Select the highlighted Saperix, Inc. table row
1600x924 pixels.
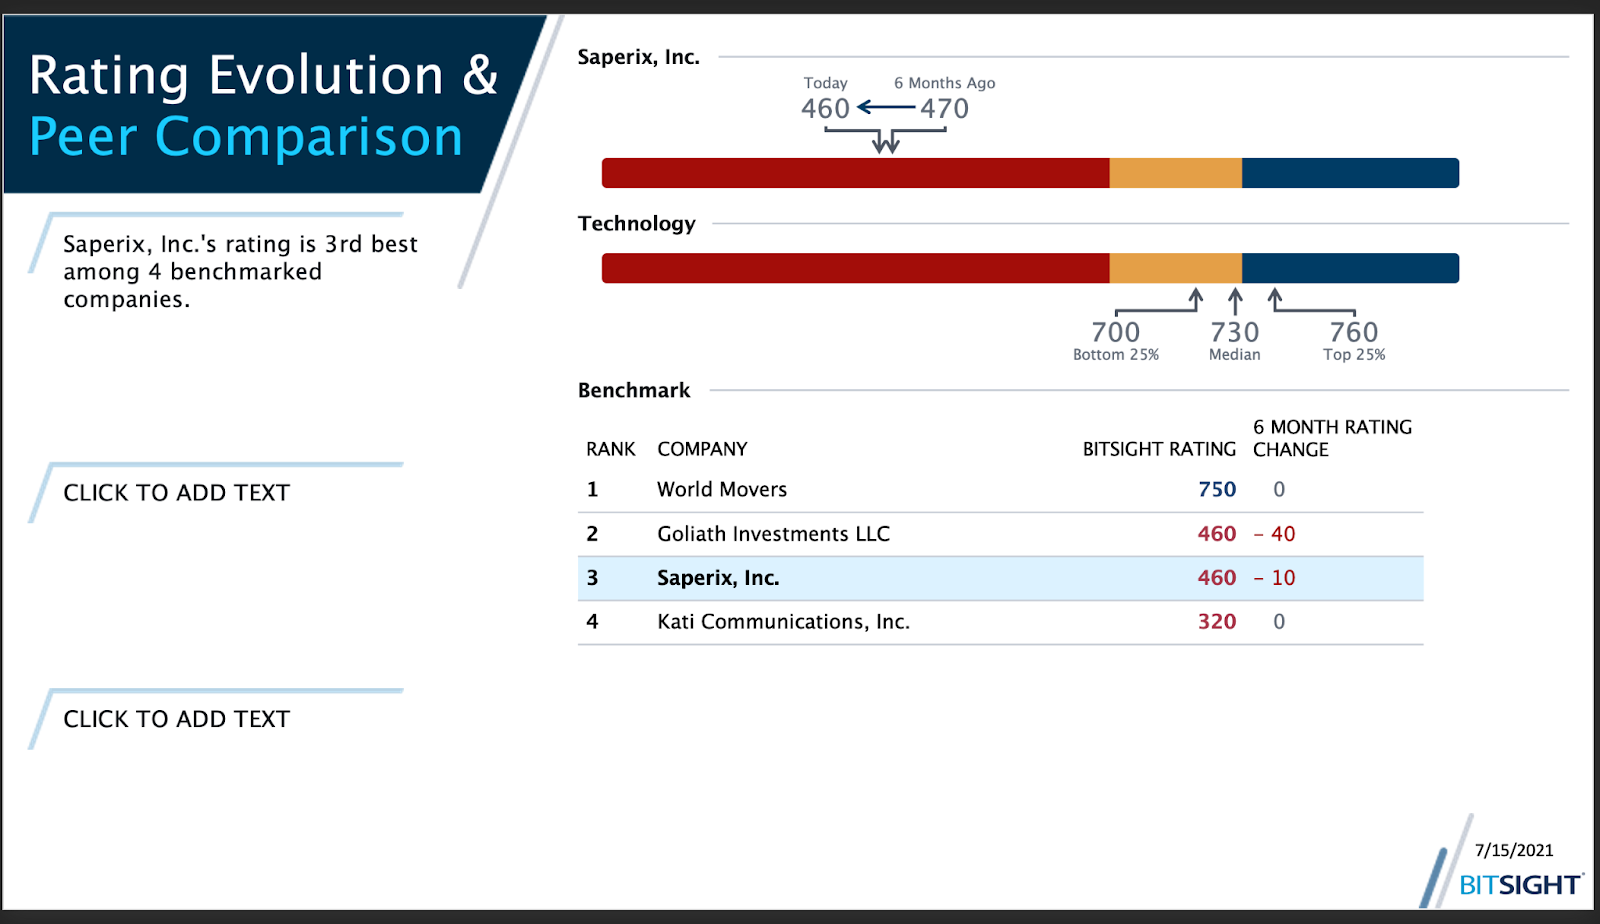1000,577
